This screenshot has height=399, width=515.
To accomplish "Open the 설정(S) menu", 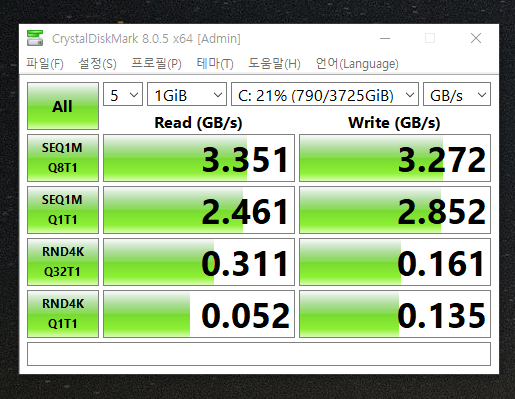I will pos(97,63).
